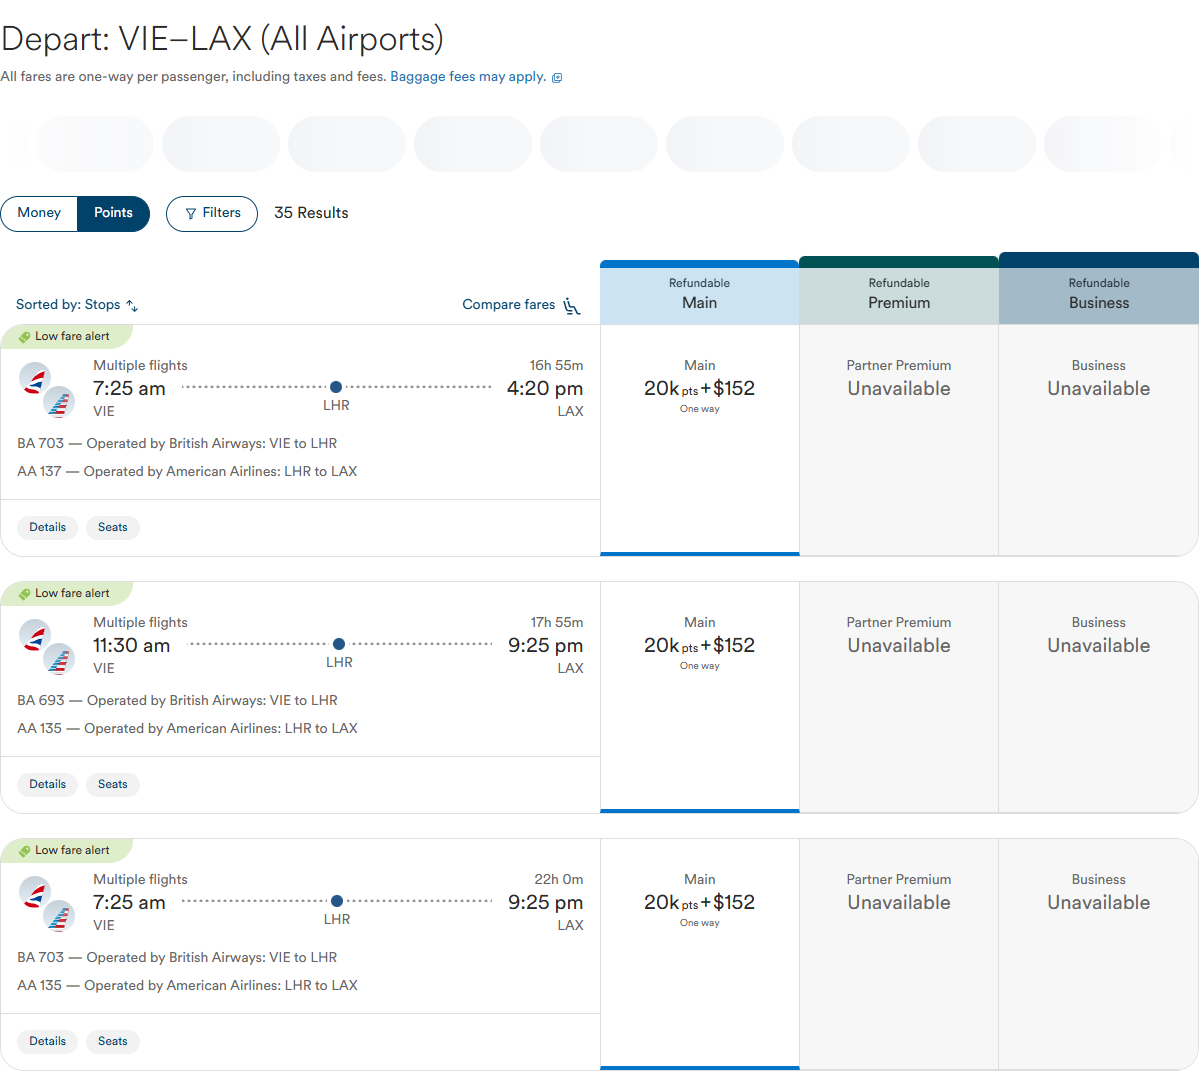Select the Refundable Business column header
Viewport: 1203px width, 1079px height.
click(x=1098, y=294)
